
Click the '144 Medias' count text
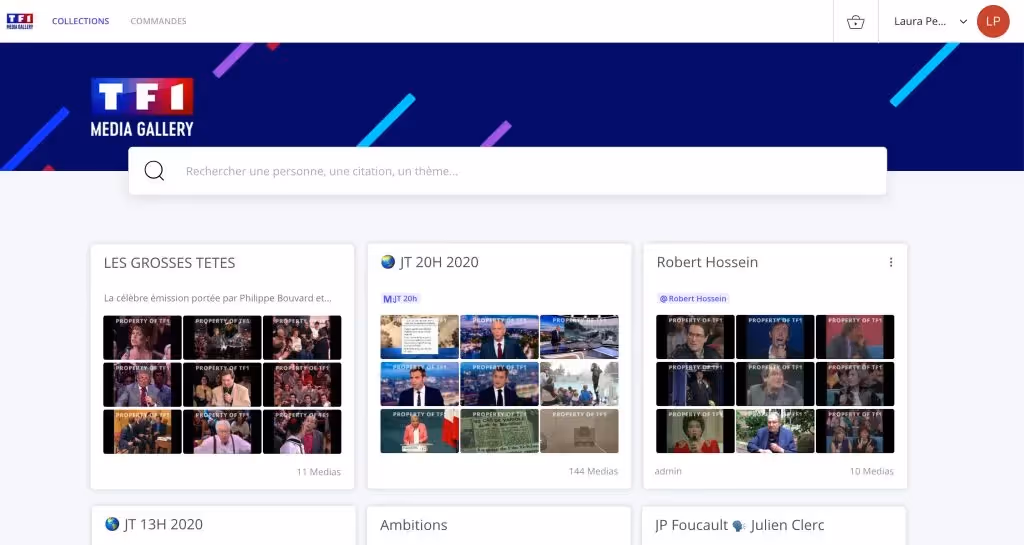pos(593,471)
